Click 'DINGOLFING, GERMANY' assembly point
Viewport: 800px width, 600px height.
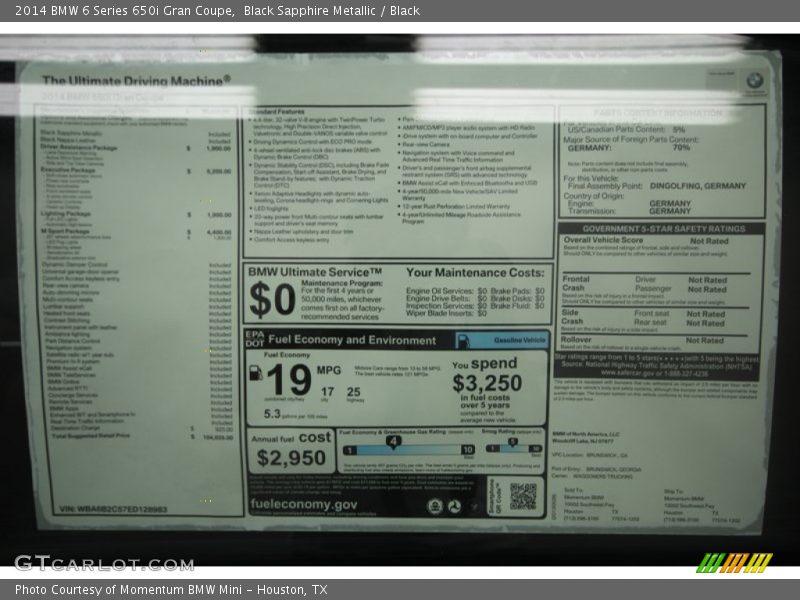[697, 186]
